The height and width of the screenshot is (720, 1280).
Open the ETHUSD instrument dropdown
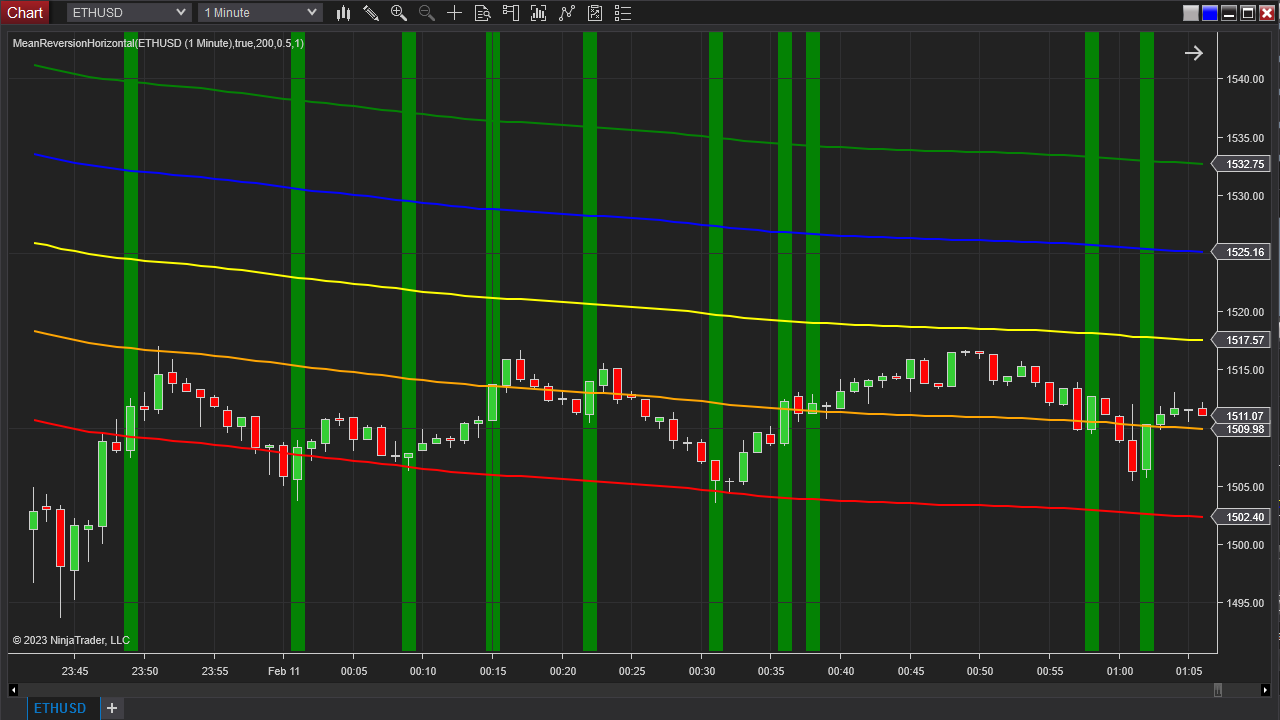[x=128, y=13]
